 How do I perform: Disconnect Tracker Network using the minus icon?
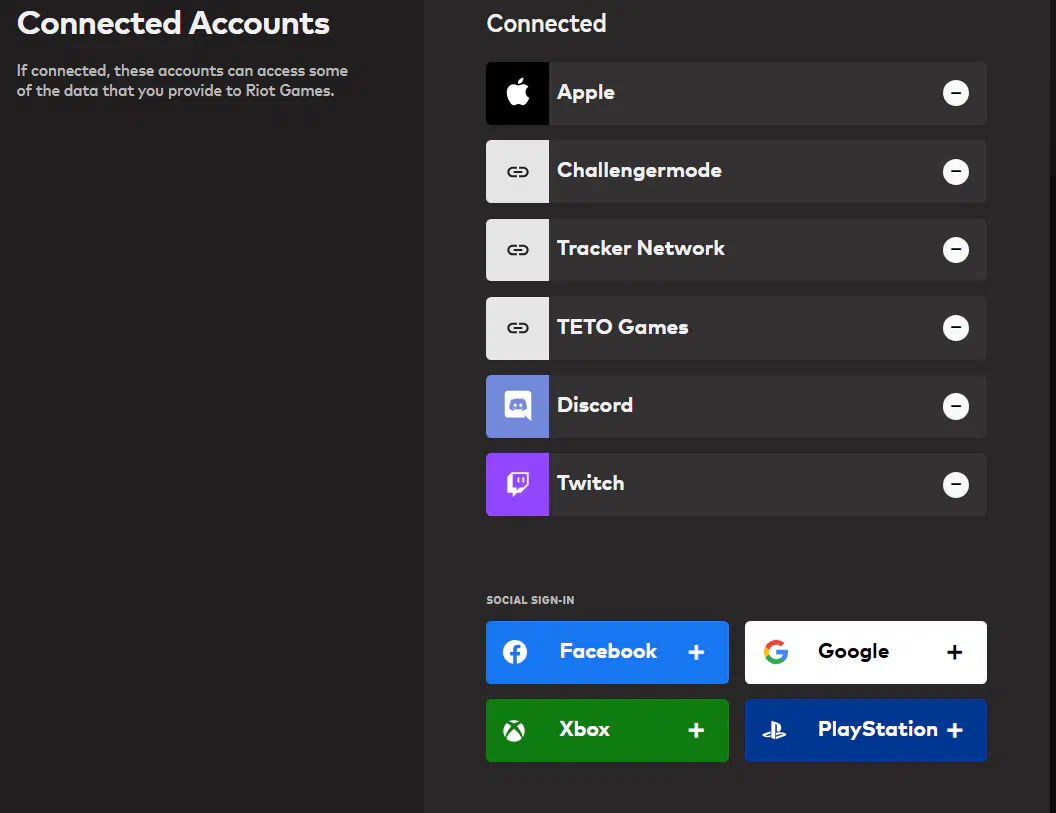tap(956, 250)
